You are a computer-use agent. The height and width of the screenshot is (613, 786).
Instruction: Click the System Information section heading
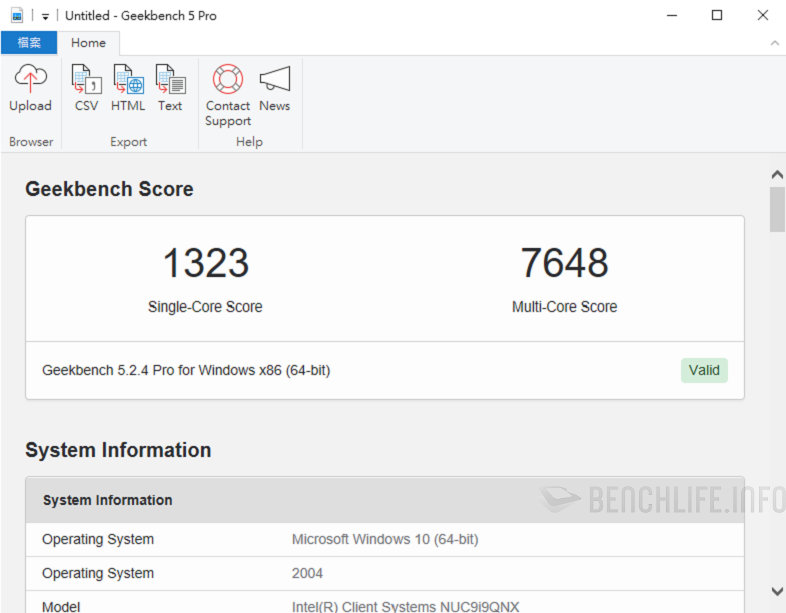pyautogui.click(x=118, y=450)
